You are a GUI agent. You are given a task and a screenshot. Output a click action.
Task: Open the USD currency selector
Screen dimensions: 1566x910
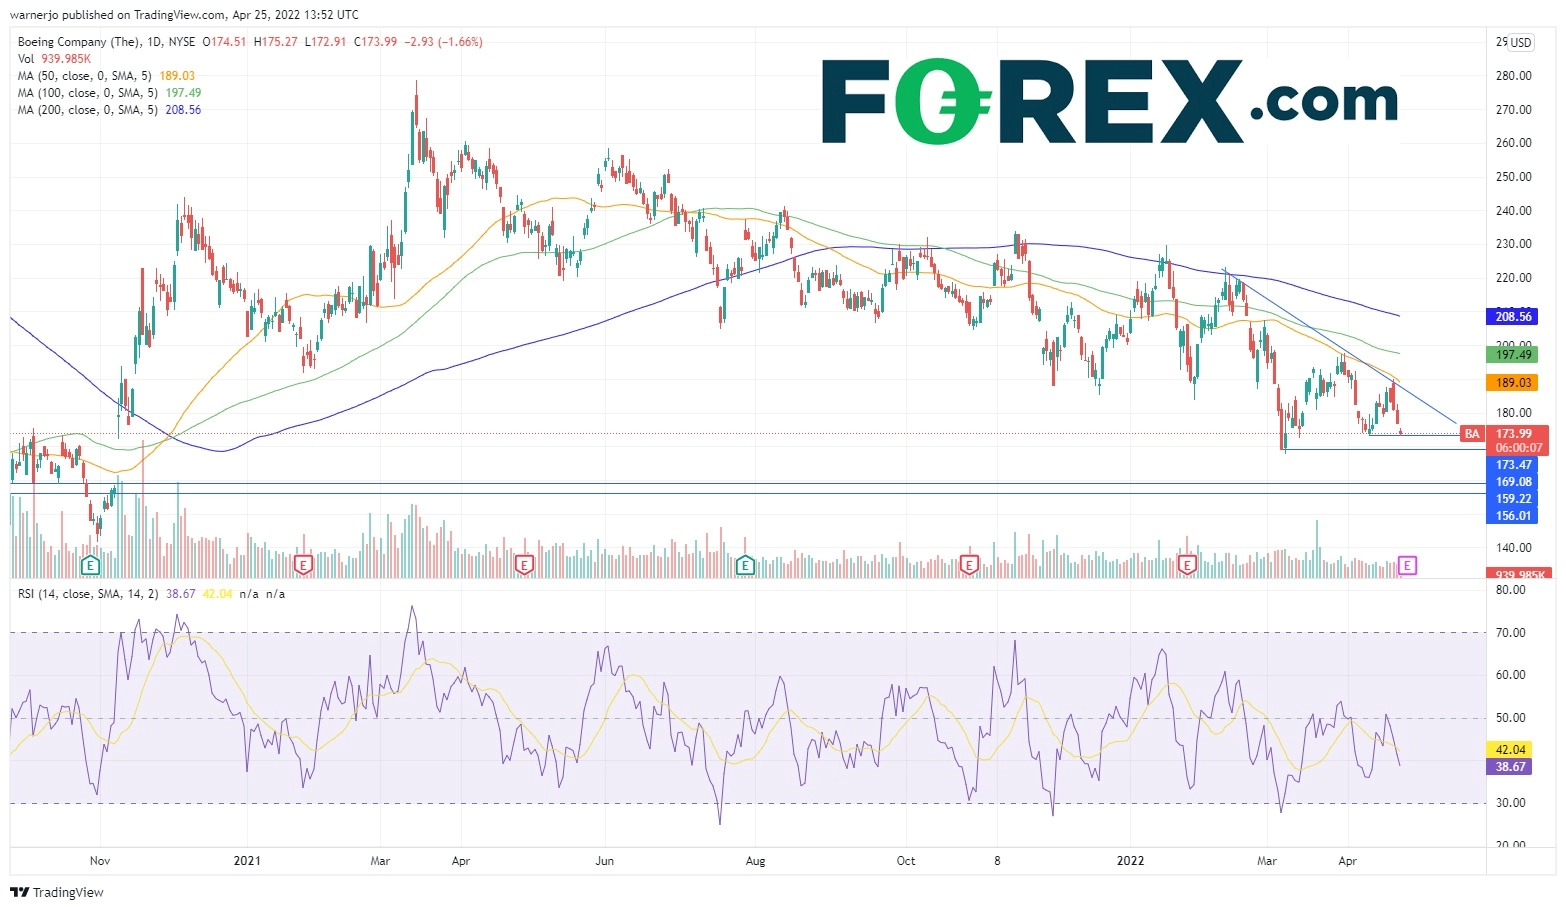pyautogui.click(x=1520, y=42)
